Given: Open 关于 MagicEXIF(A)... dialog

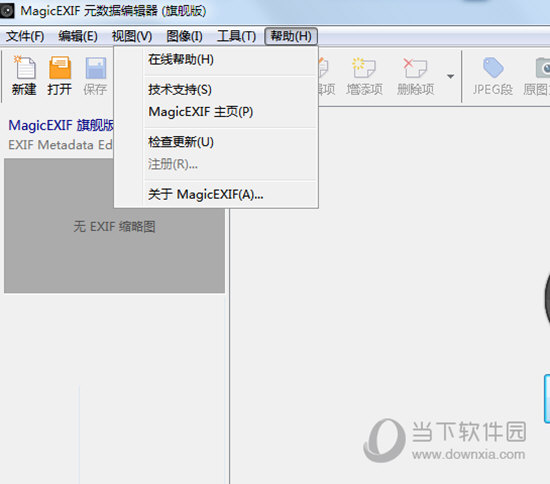Looking at the screenshot, I should pos(216,194).
